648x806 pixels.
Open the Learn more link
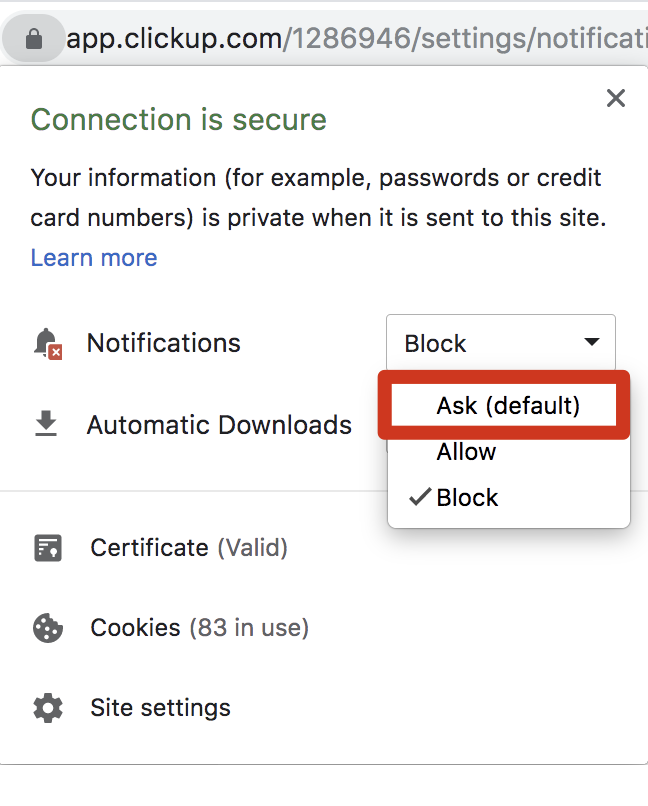94,258
